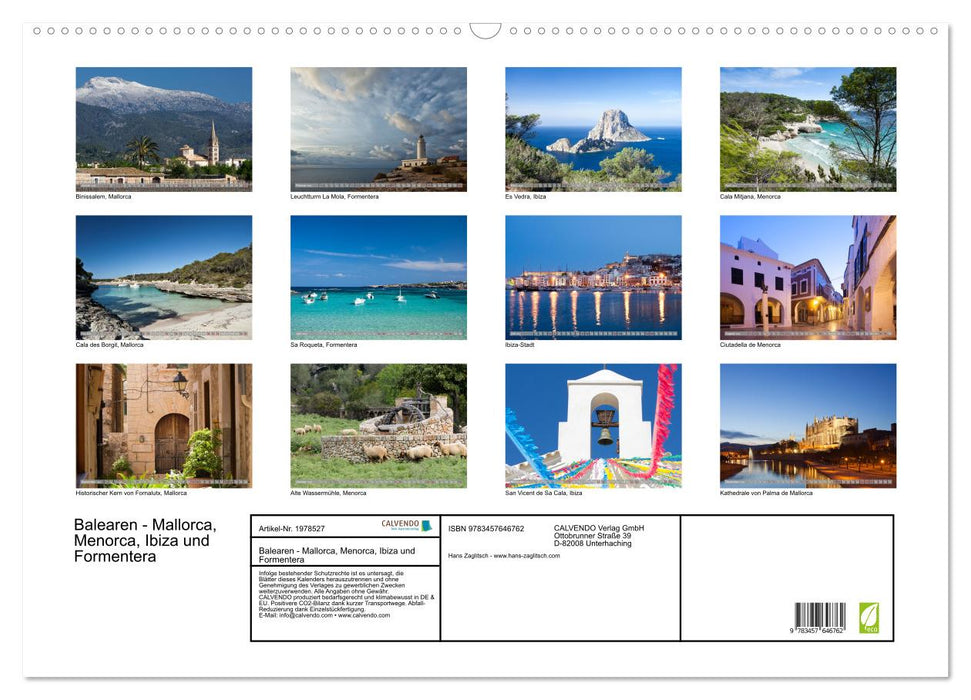Screen dimensions: 971x700
Task: Select the Cala Mitjana, Menorca image
Action: [x=807, y=128]
